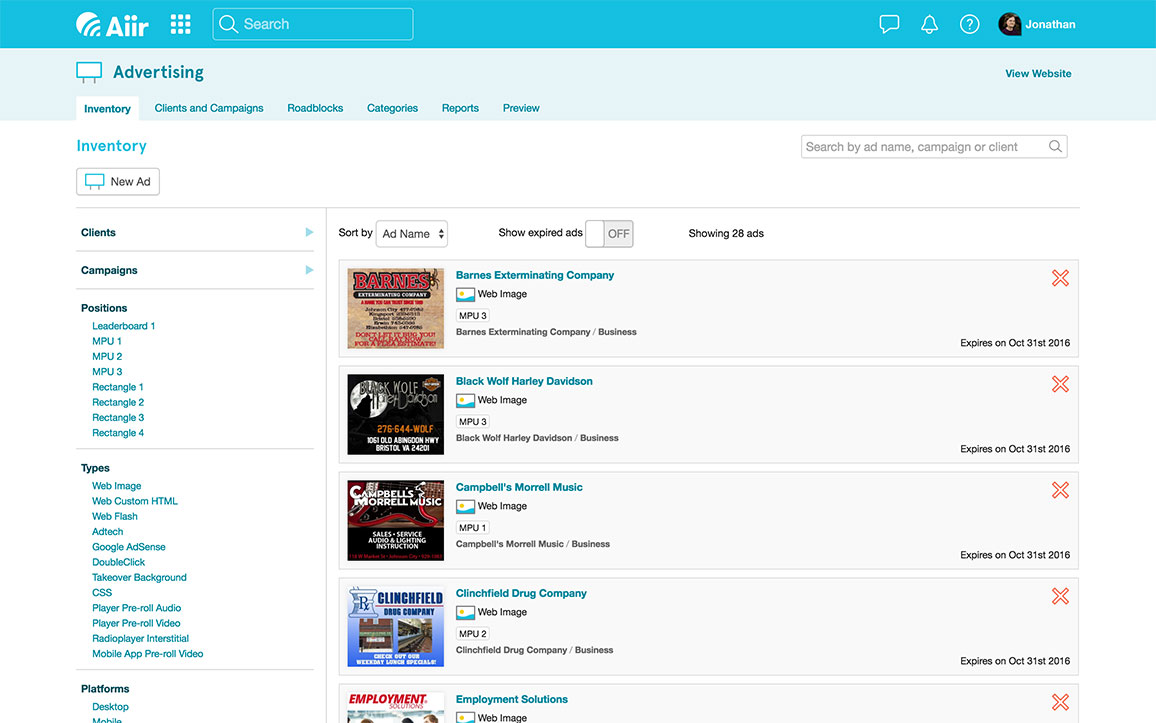Viewport: 1156px width, 723px height.
Task: Open the notifications bell
Action: [x=930, y=24]
